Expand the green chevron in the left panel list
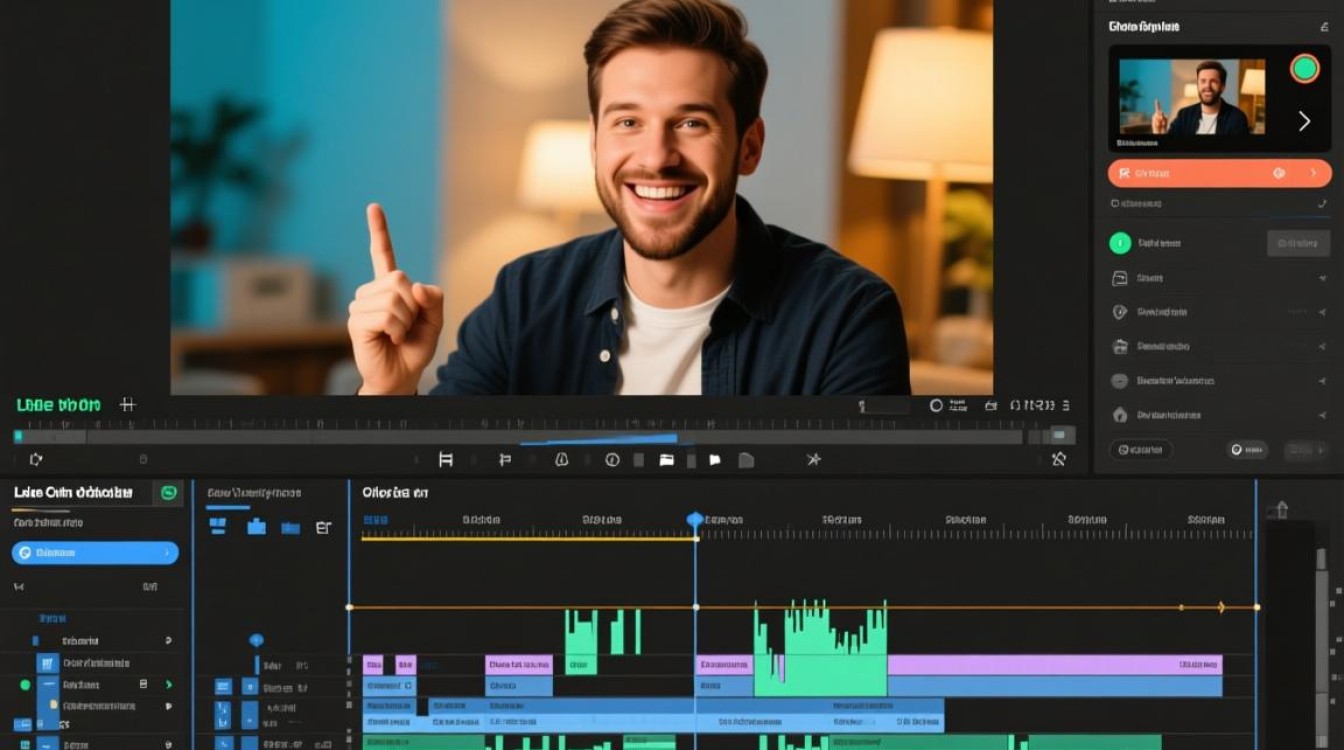The width and height of the screenshot is (1344, 750). (x=169, y=685)
